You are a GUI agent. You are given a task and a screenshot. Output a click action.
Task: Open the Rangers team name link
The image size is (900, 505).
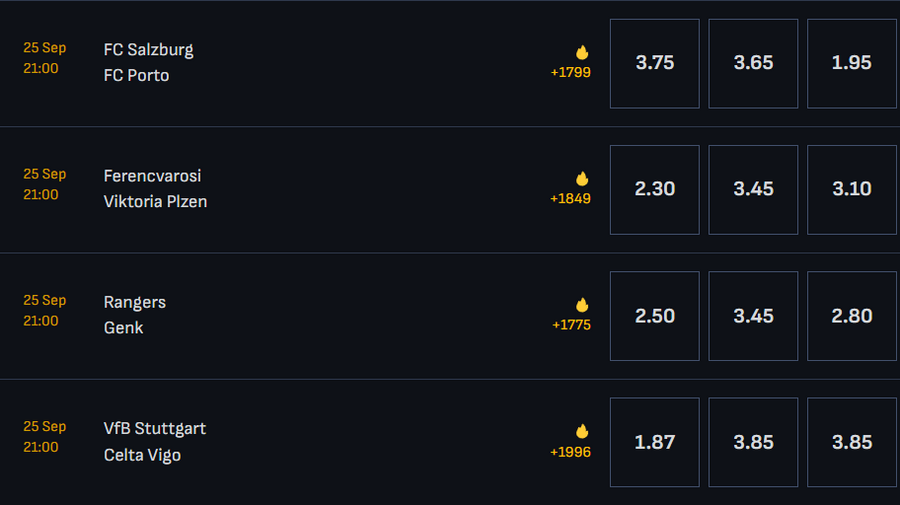[x=135, y=302]
